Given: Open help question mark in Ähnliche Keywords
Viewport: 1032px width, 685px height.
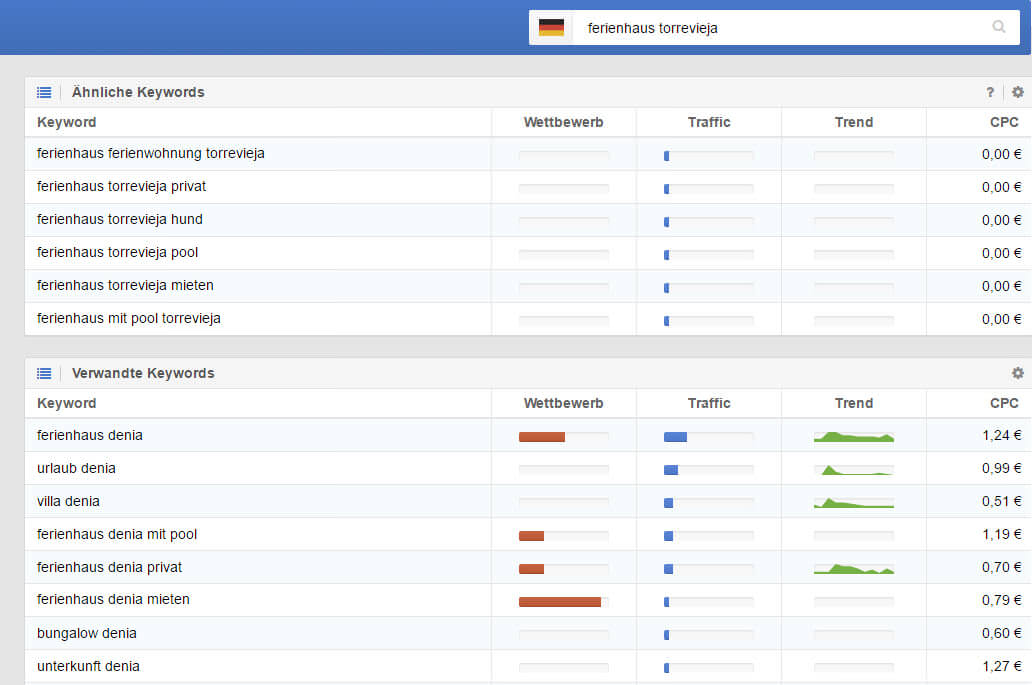Looking at the screenshot, I should pos(990,92).
